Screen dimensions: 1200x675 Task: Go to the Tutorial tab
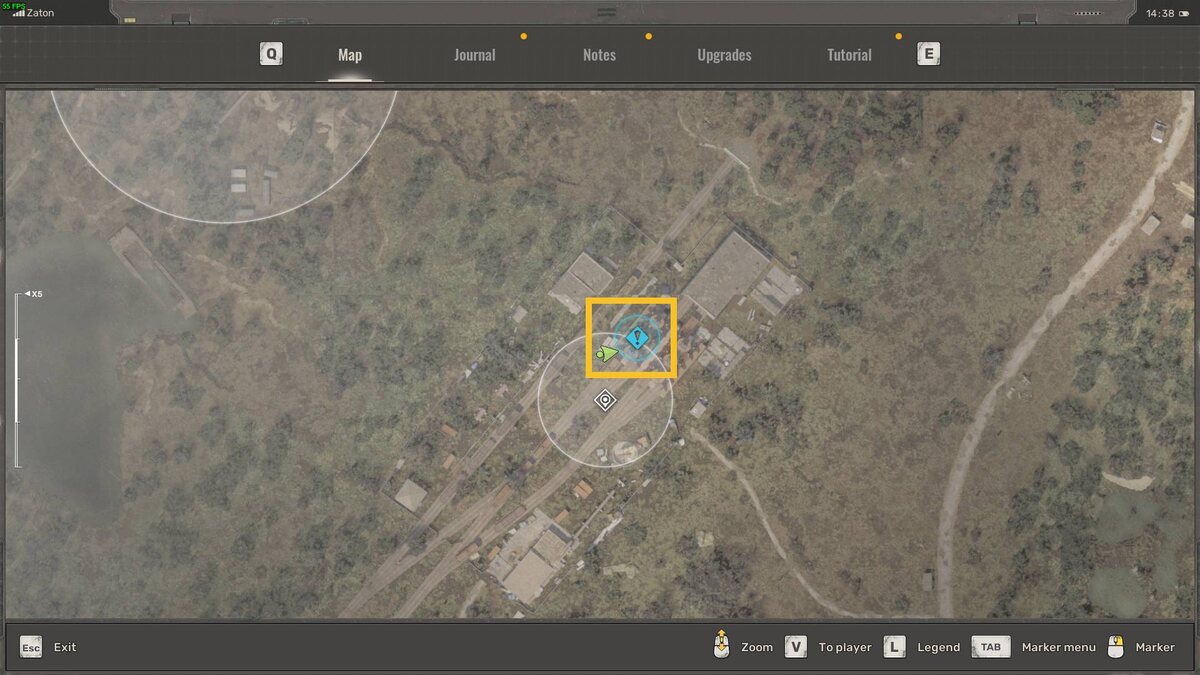[x=849, y=55]
